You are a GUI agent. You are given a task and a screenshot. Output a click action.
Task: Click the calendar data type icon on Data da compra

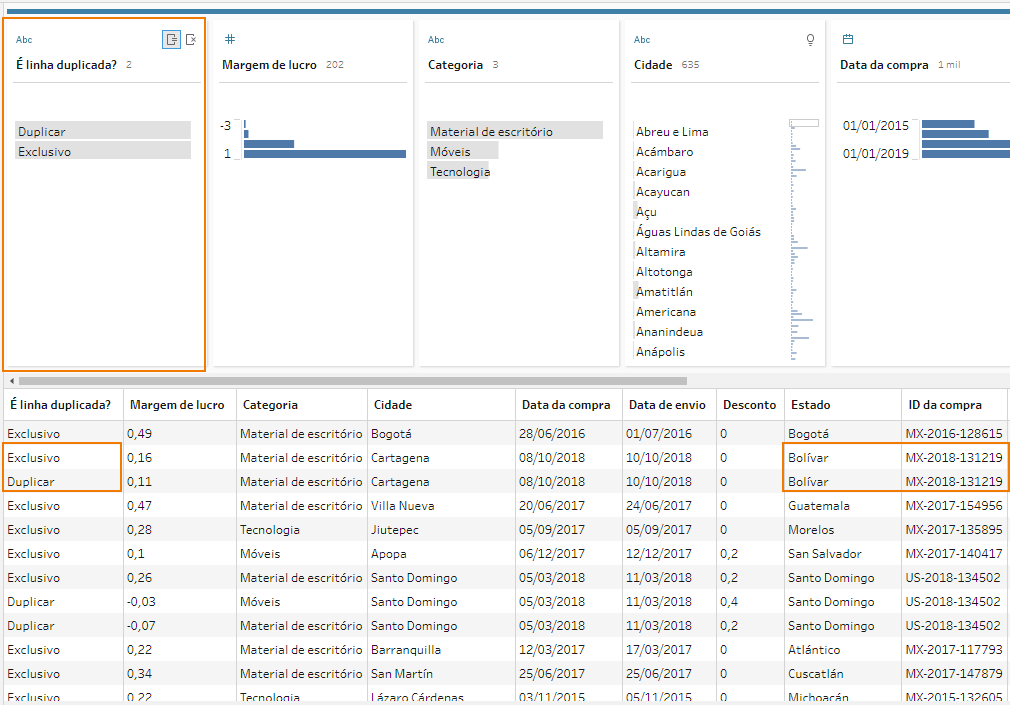point(848,39)
